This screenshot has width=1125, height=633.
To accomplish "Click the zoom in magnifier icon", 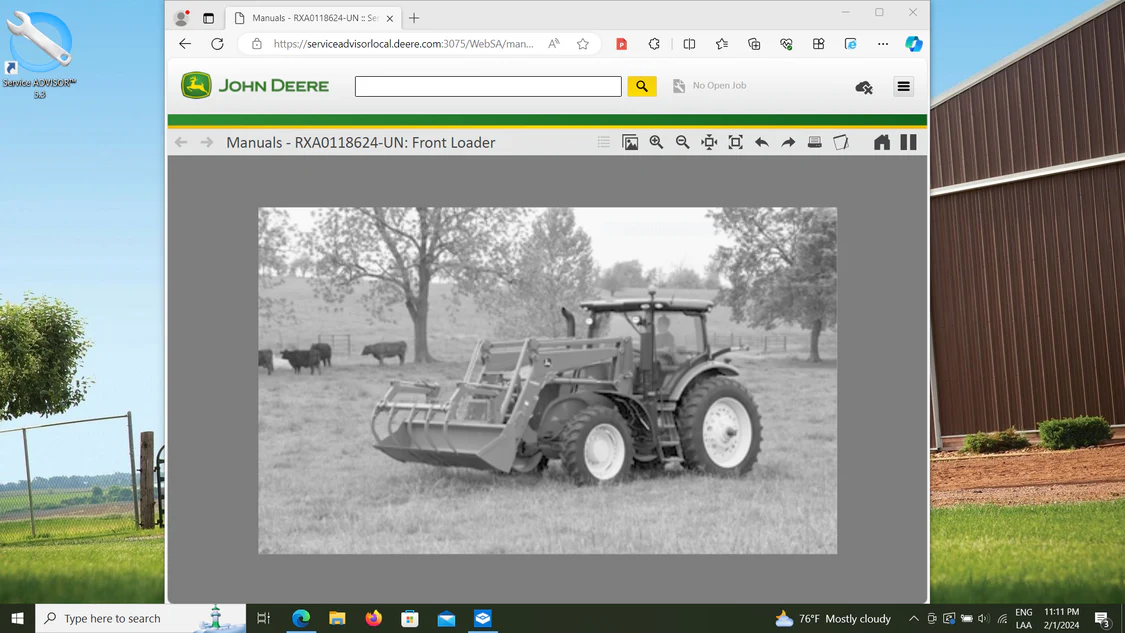I will [656, 142].
